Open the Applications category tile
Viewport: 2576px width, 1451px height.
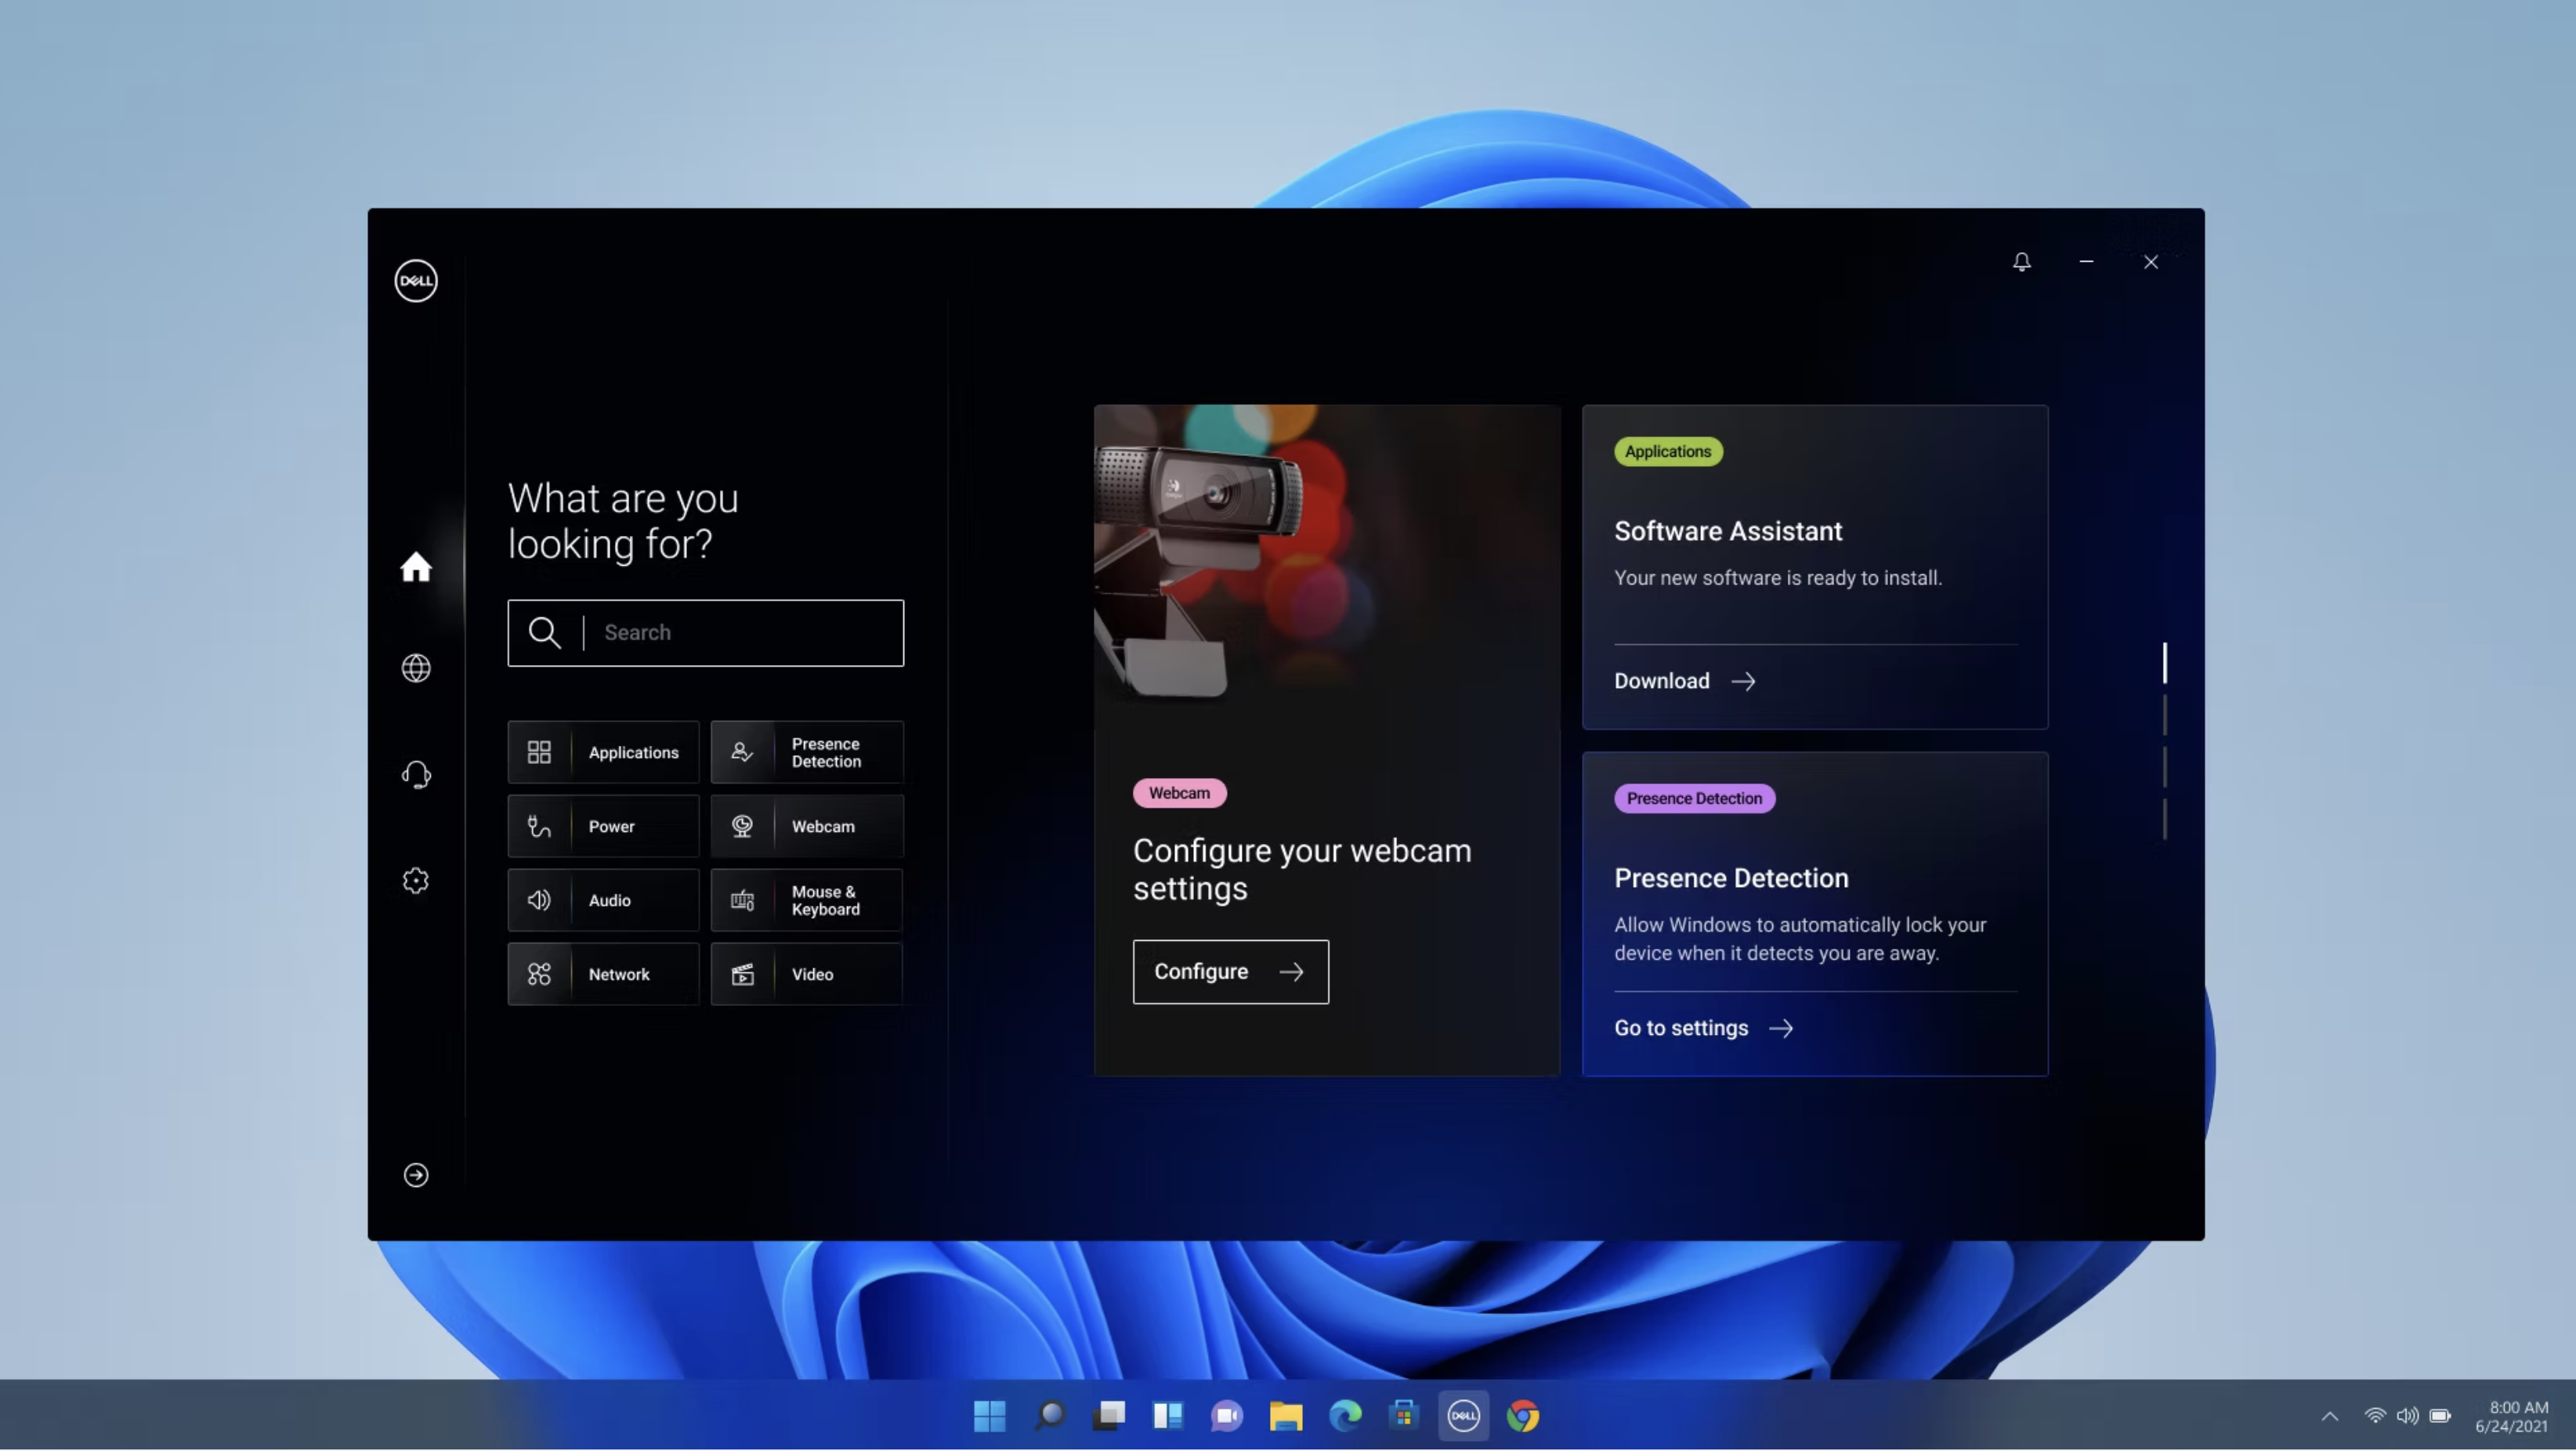603,752
